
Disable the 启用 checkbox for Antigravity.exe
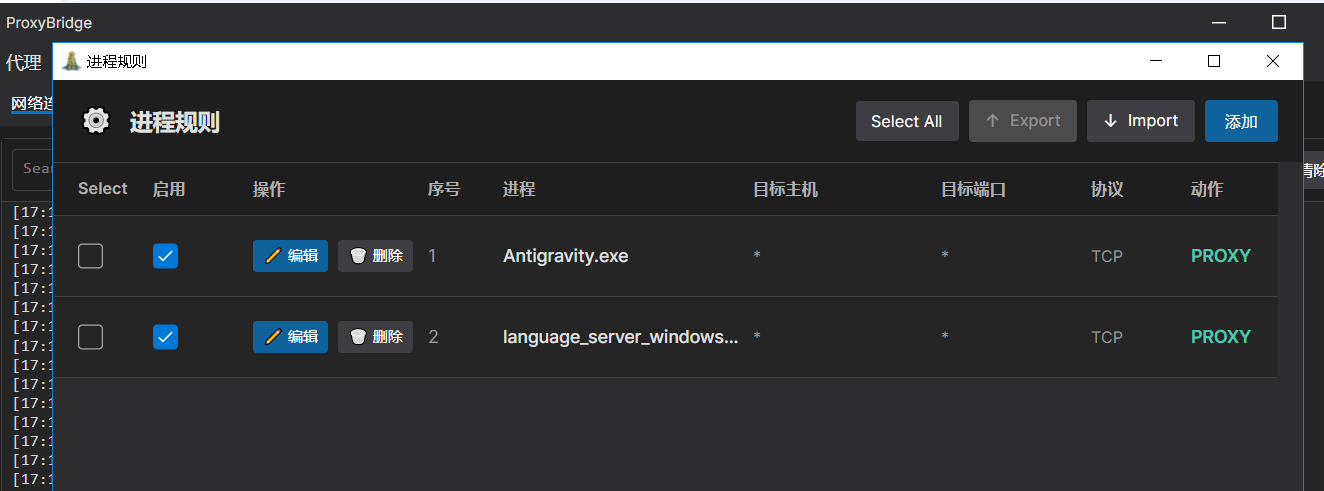[166, 257]
